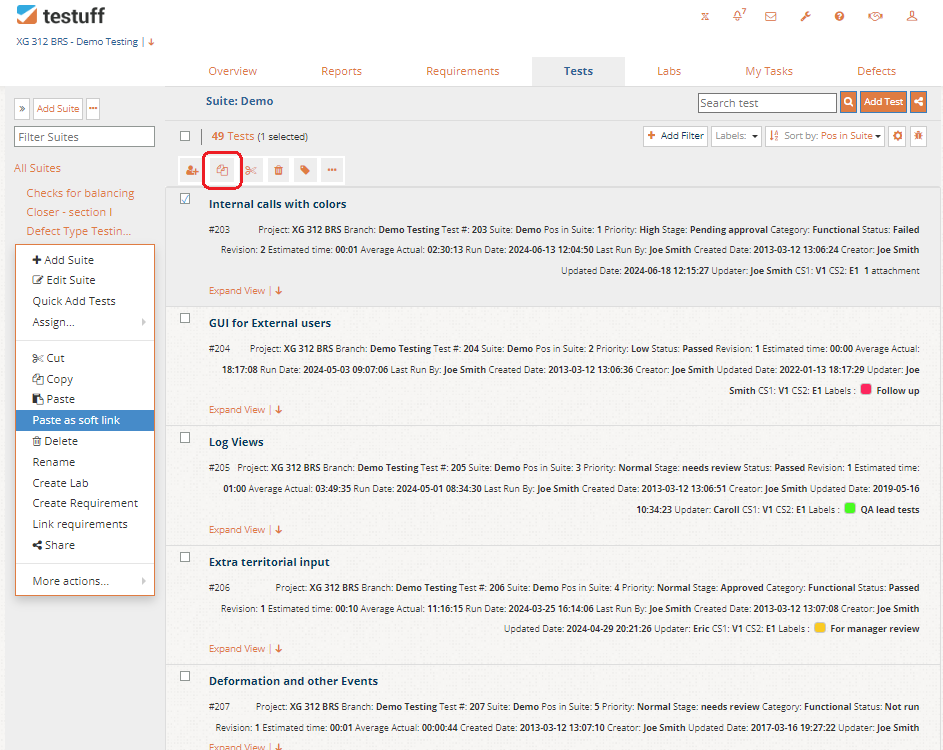Expand the sidebar with double arrow icon

click(x=22, y=109)
